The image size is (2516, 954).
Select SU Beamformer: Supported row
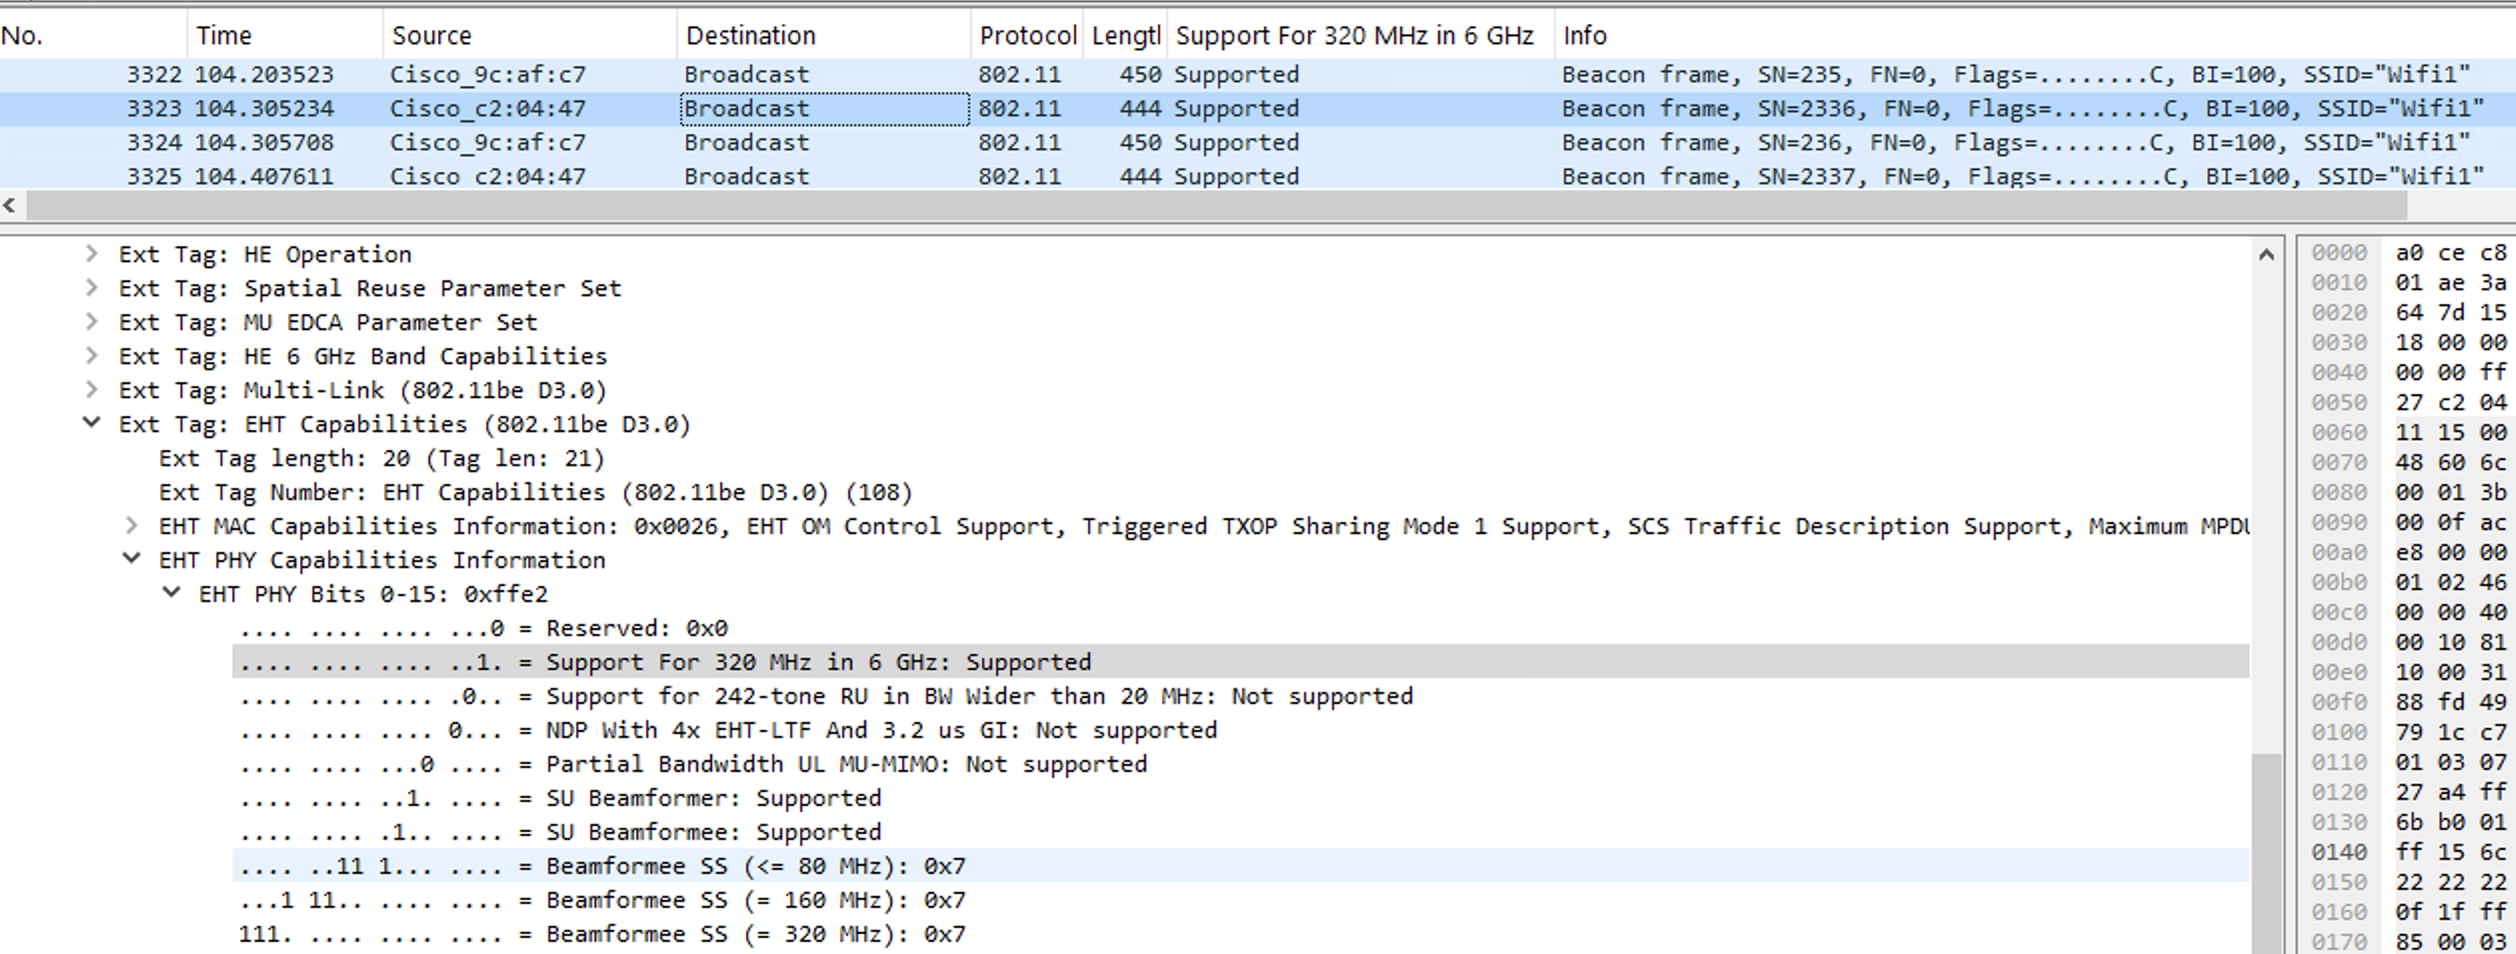point(1241,798)
